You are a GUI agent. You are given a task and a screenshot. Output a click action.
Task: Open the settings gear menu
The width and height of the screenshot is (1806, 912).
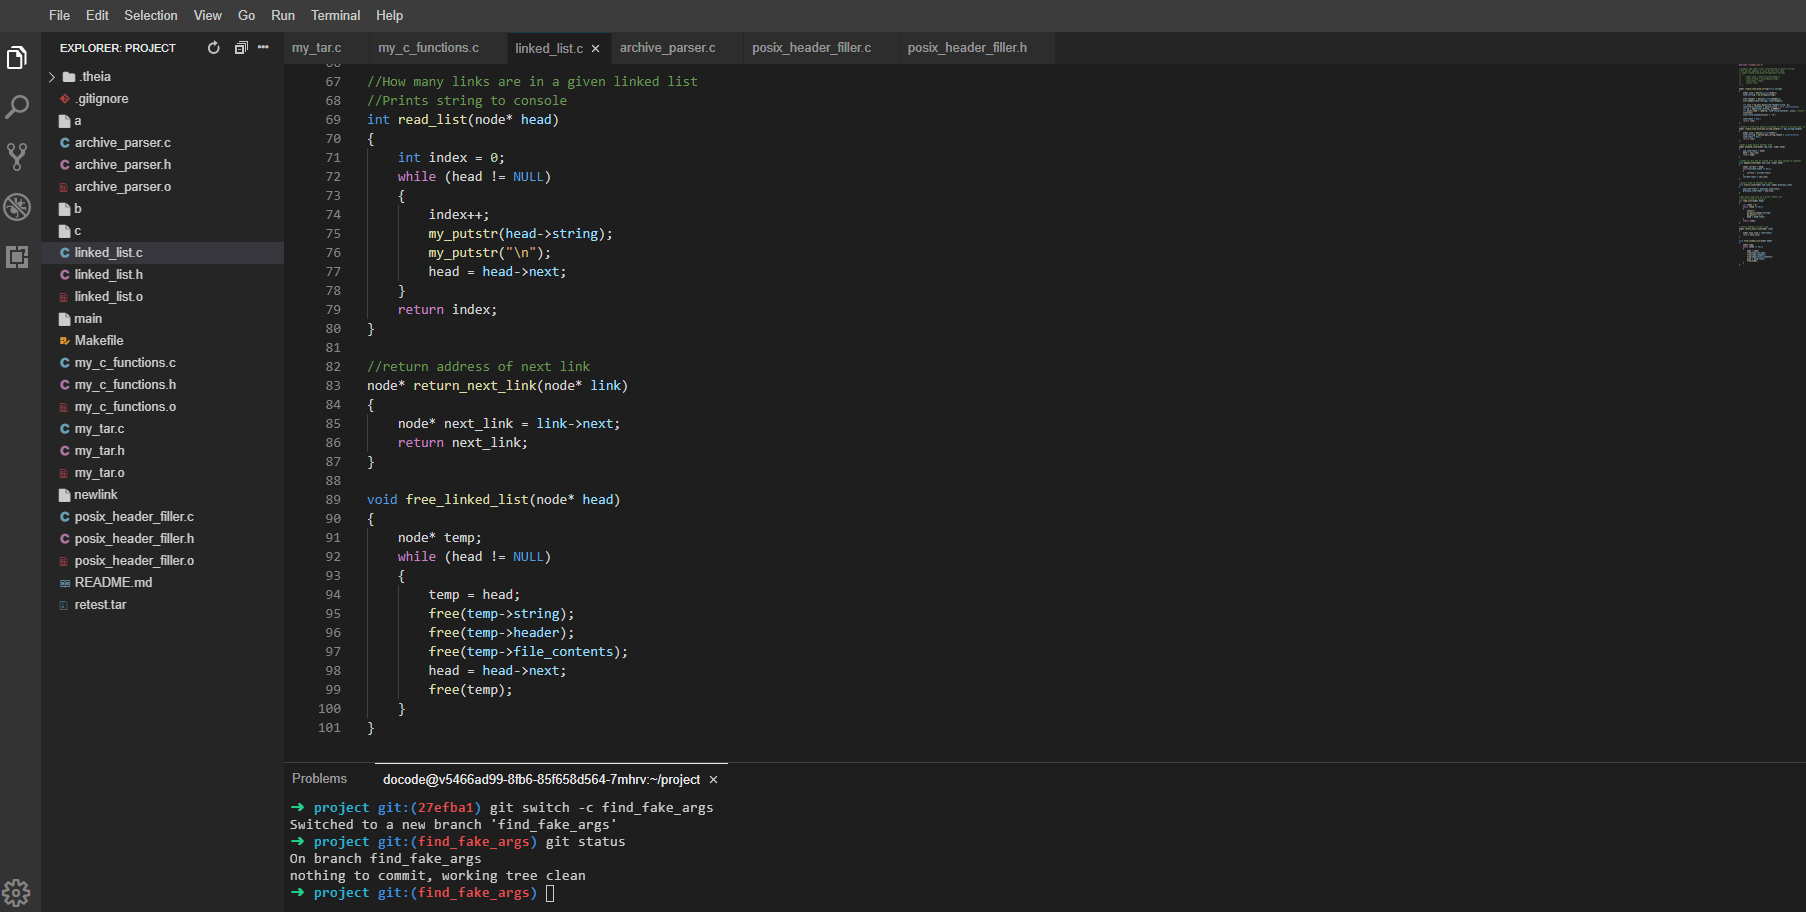pyautogui.click(x=17, y=891)
